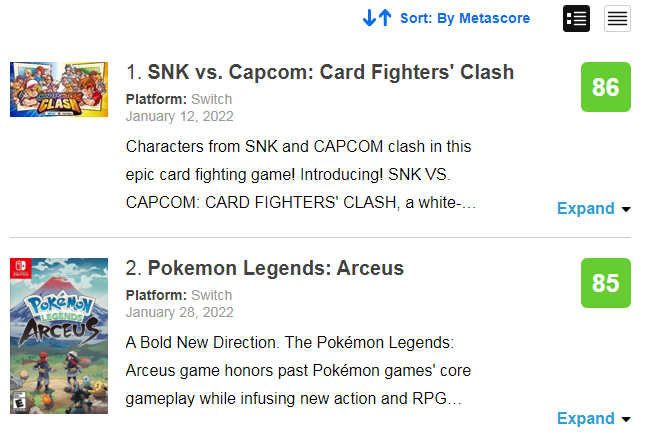The image size is (649, 446).
Task: Click the arrow beside second Expand
Action: tap(626, 420)
